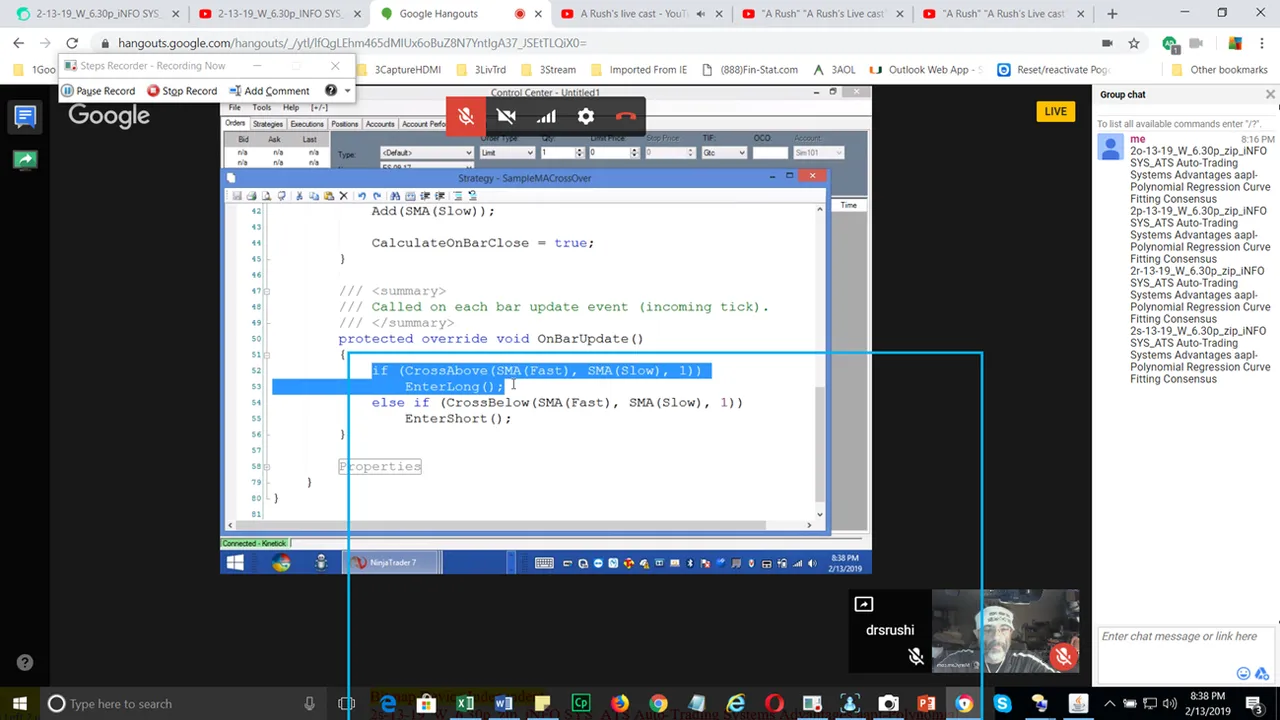1280x720 pixels.
Task: Click the Qty stepper arrows
Action: pyautogui.click(x=577, y=153)
